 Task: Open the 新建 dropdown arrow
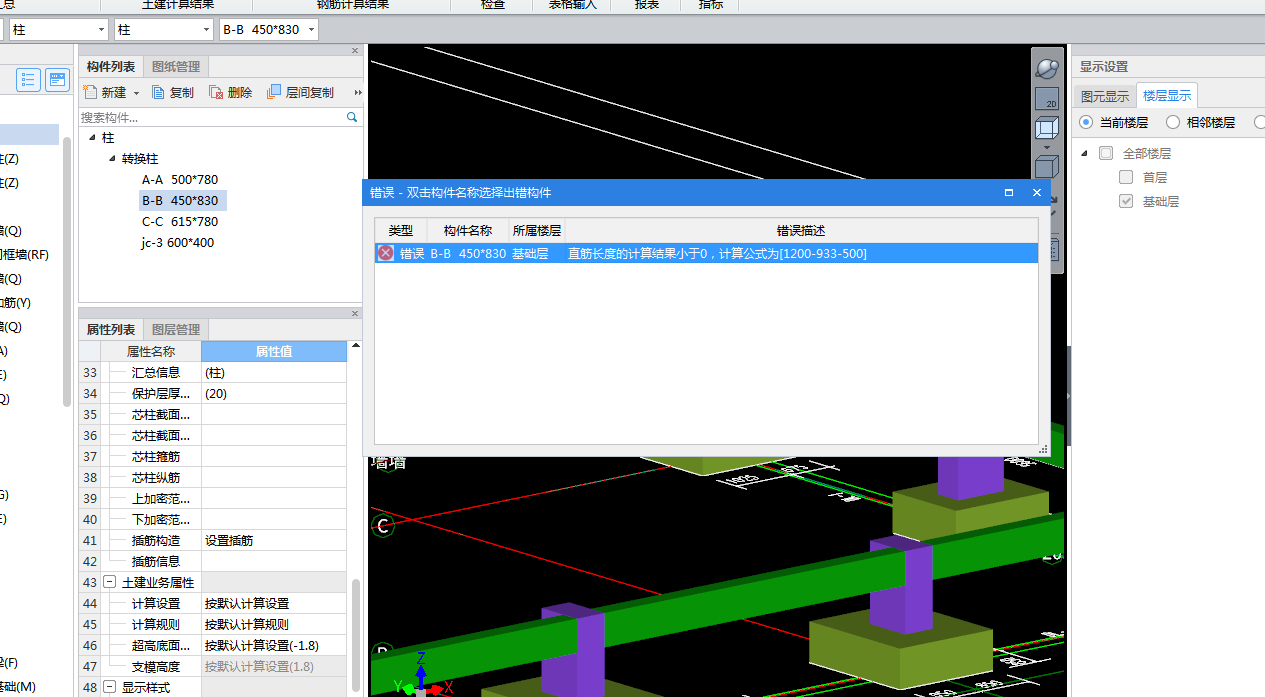(x=137, y=93)
